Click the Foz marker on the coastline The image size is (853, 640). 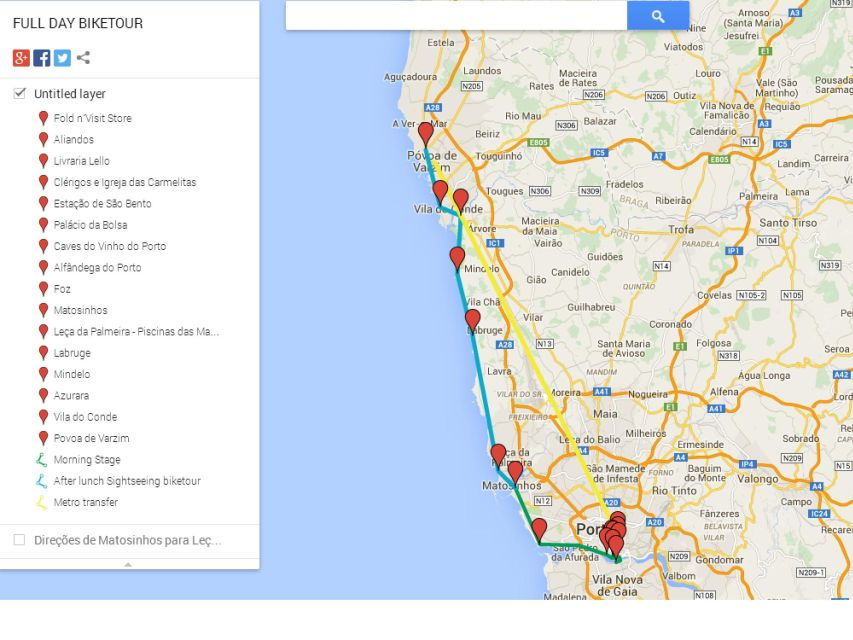click(x=539, y=529)
